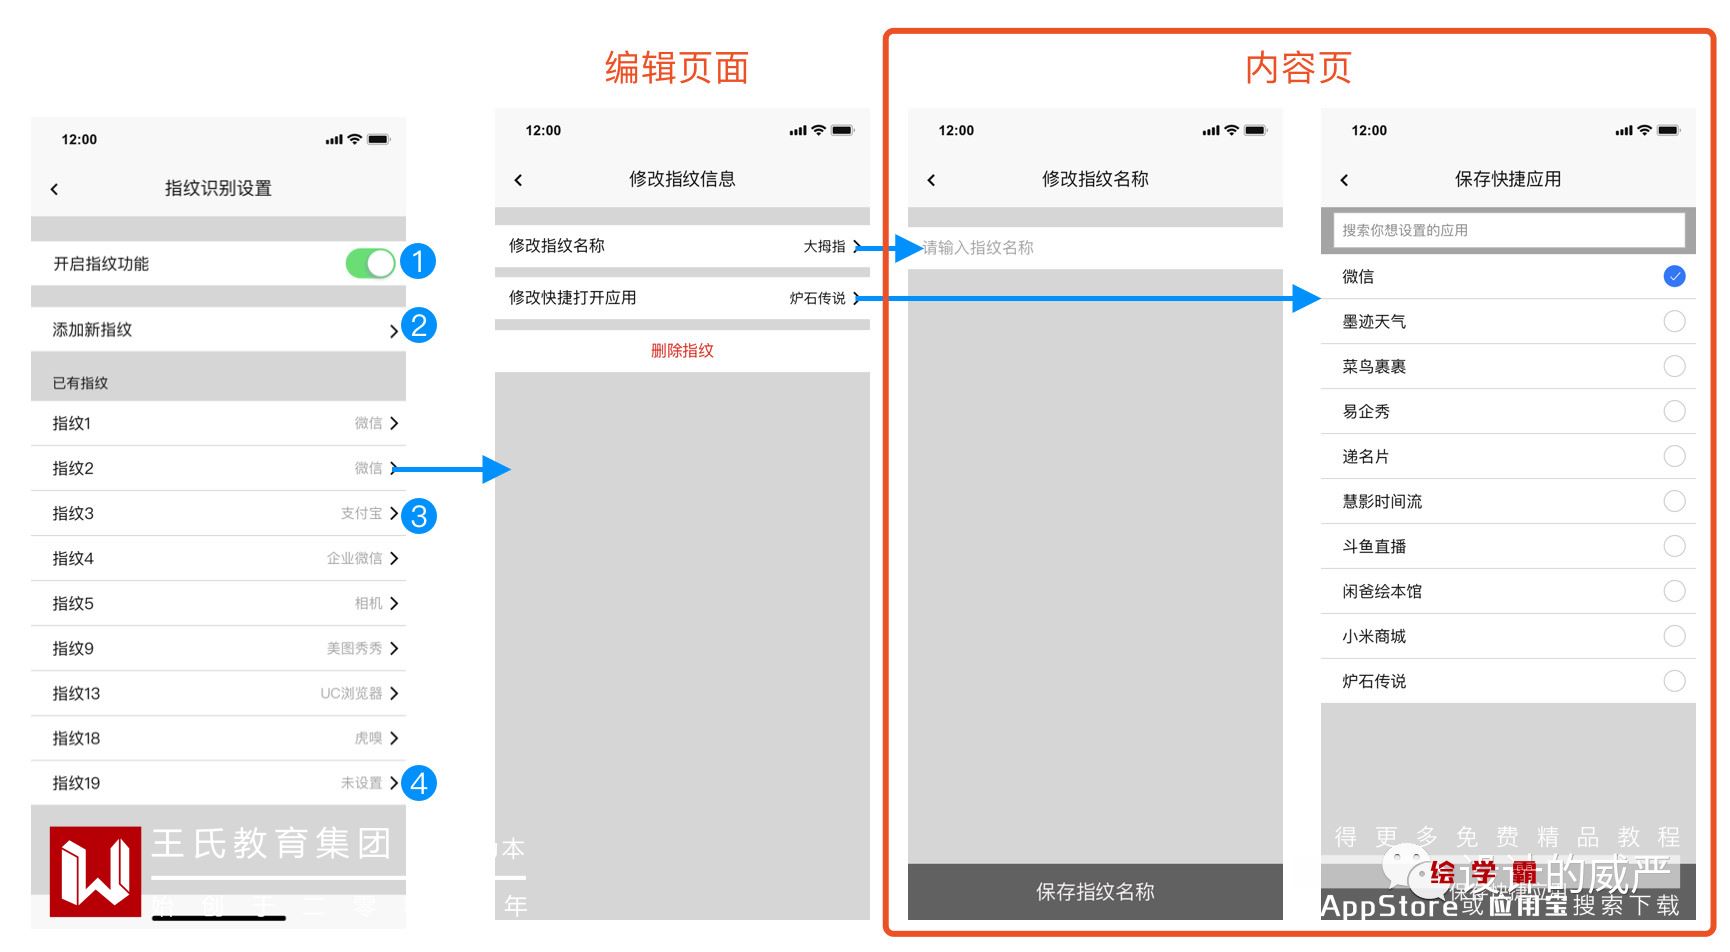Screen dimensions: 1730x952
Task: Click 12:00 clock on 修改指纹信息 screen
Action: point(543,130)
